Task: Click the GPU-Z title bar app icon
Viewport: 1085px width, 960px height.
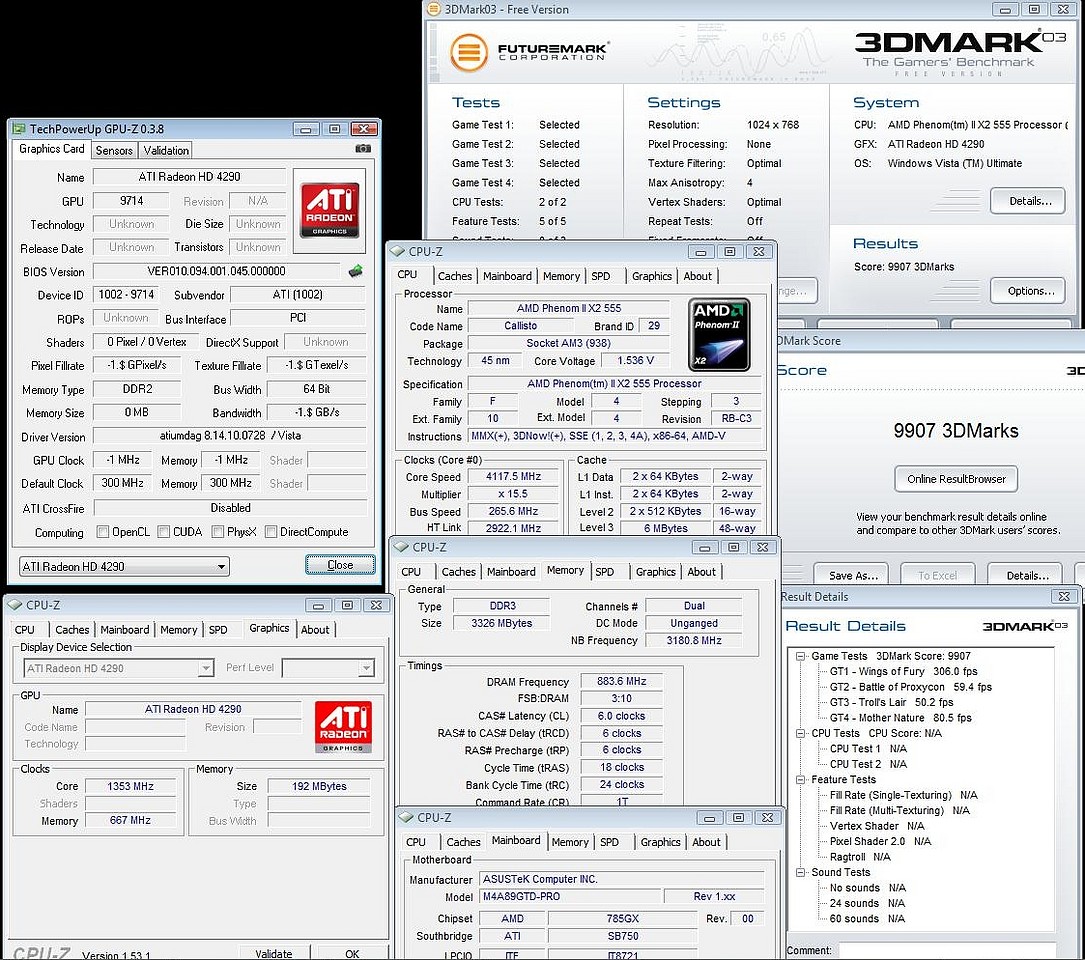Action: 18,129
